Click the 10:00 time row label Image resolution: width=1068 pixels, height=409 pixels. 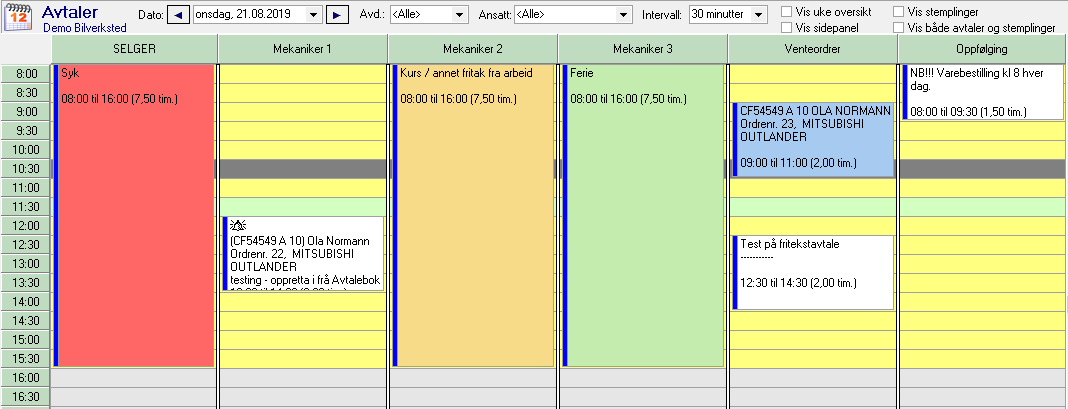pyautogui.click(x=25, y=150)
